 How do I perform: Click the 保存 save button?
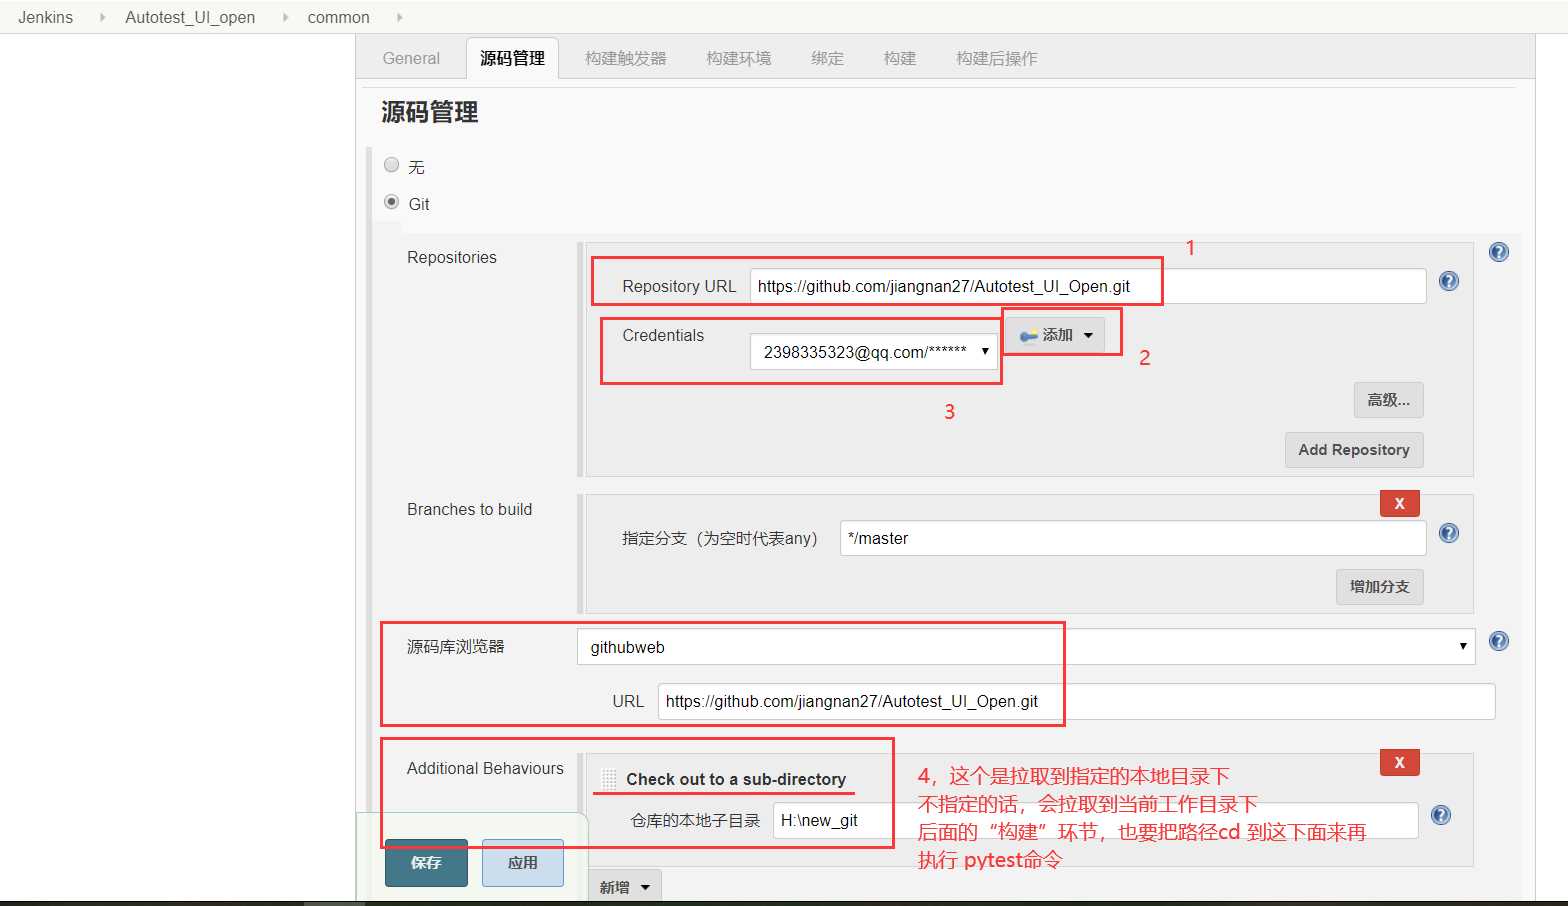pyautogui.click(x=426, y=863)
